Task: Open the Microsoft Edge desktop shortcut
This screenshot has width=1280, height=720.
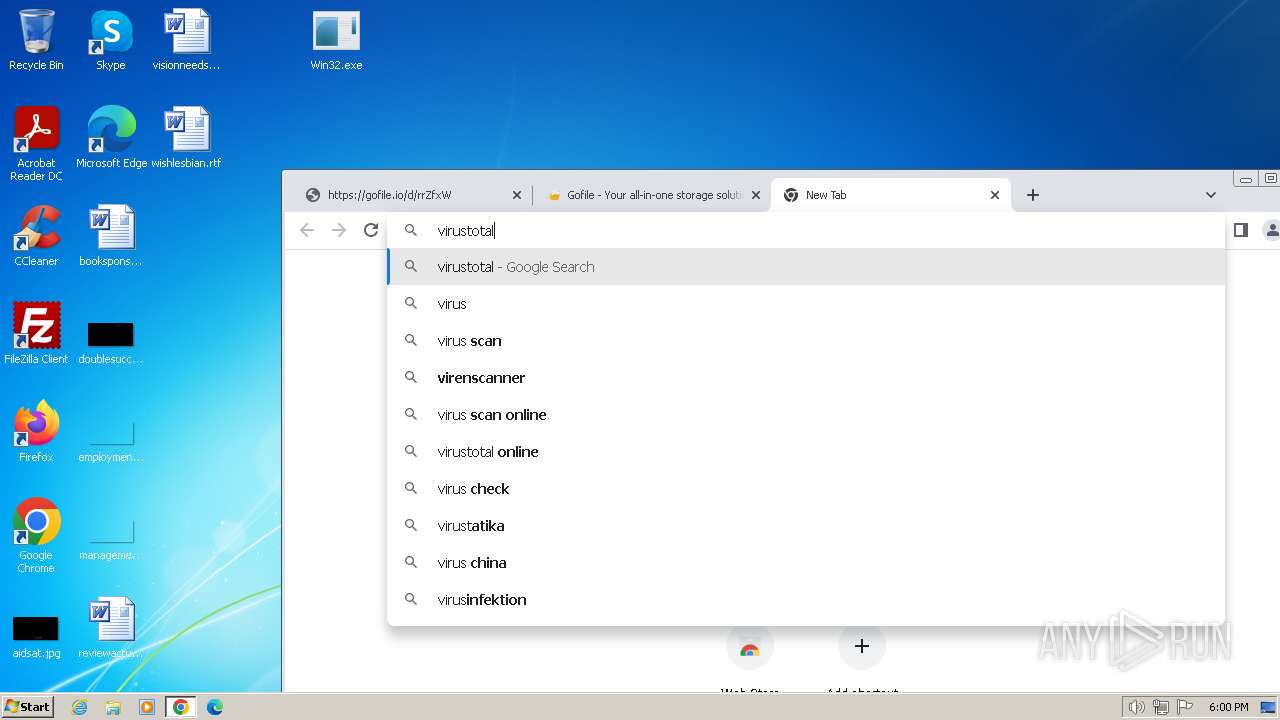Action: point(111,138)
